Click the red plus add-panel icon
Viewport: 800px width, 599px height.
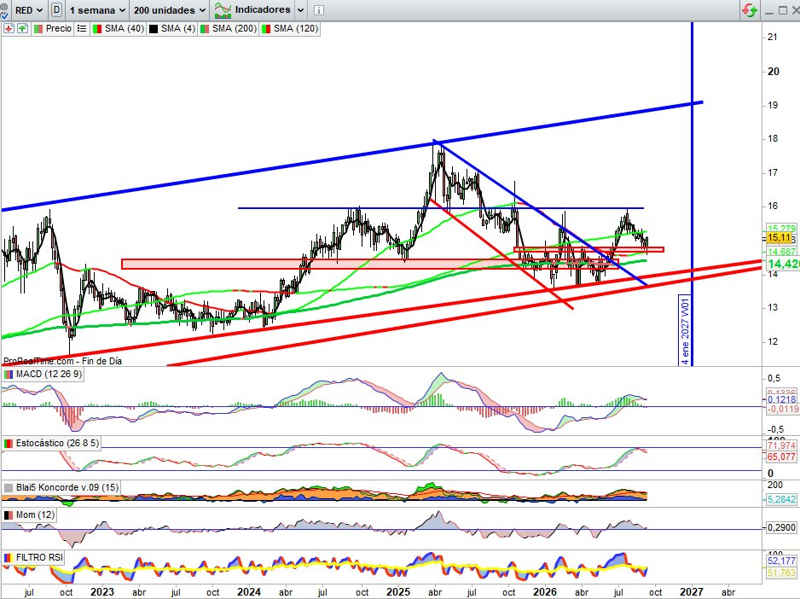coord(9,29)
